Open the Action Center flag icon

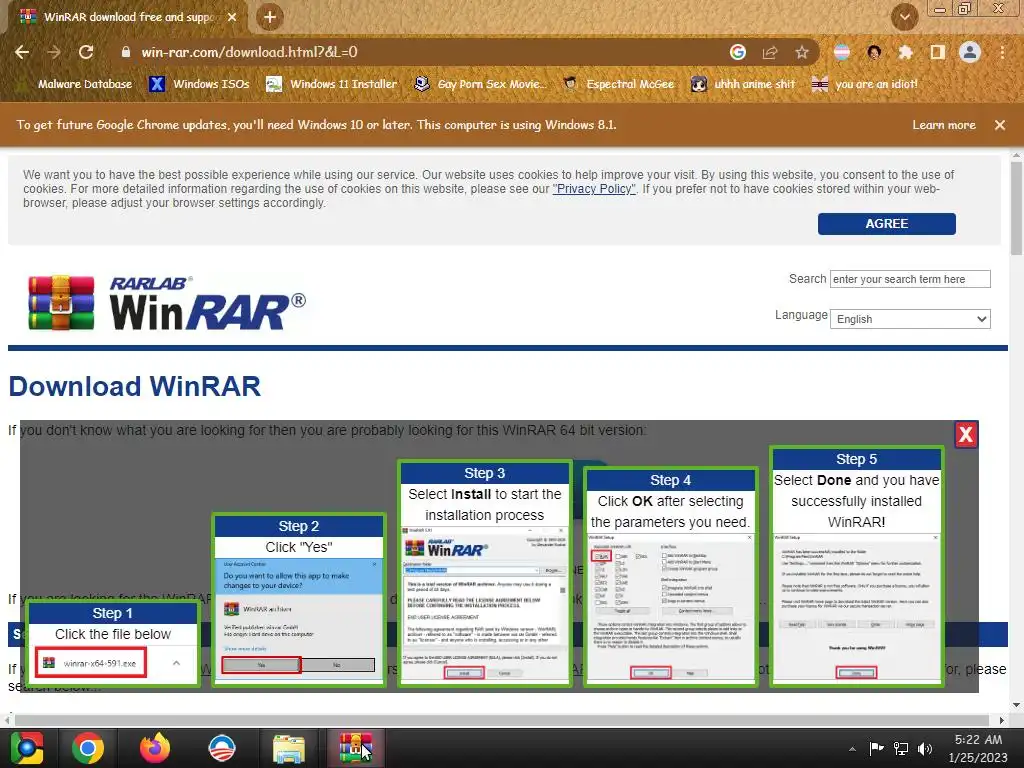[876, 749]
